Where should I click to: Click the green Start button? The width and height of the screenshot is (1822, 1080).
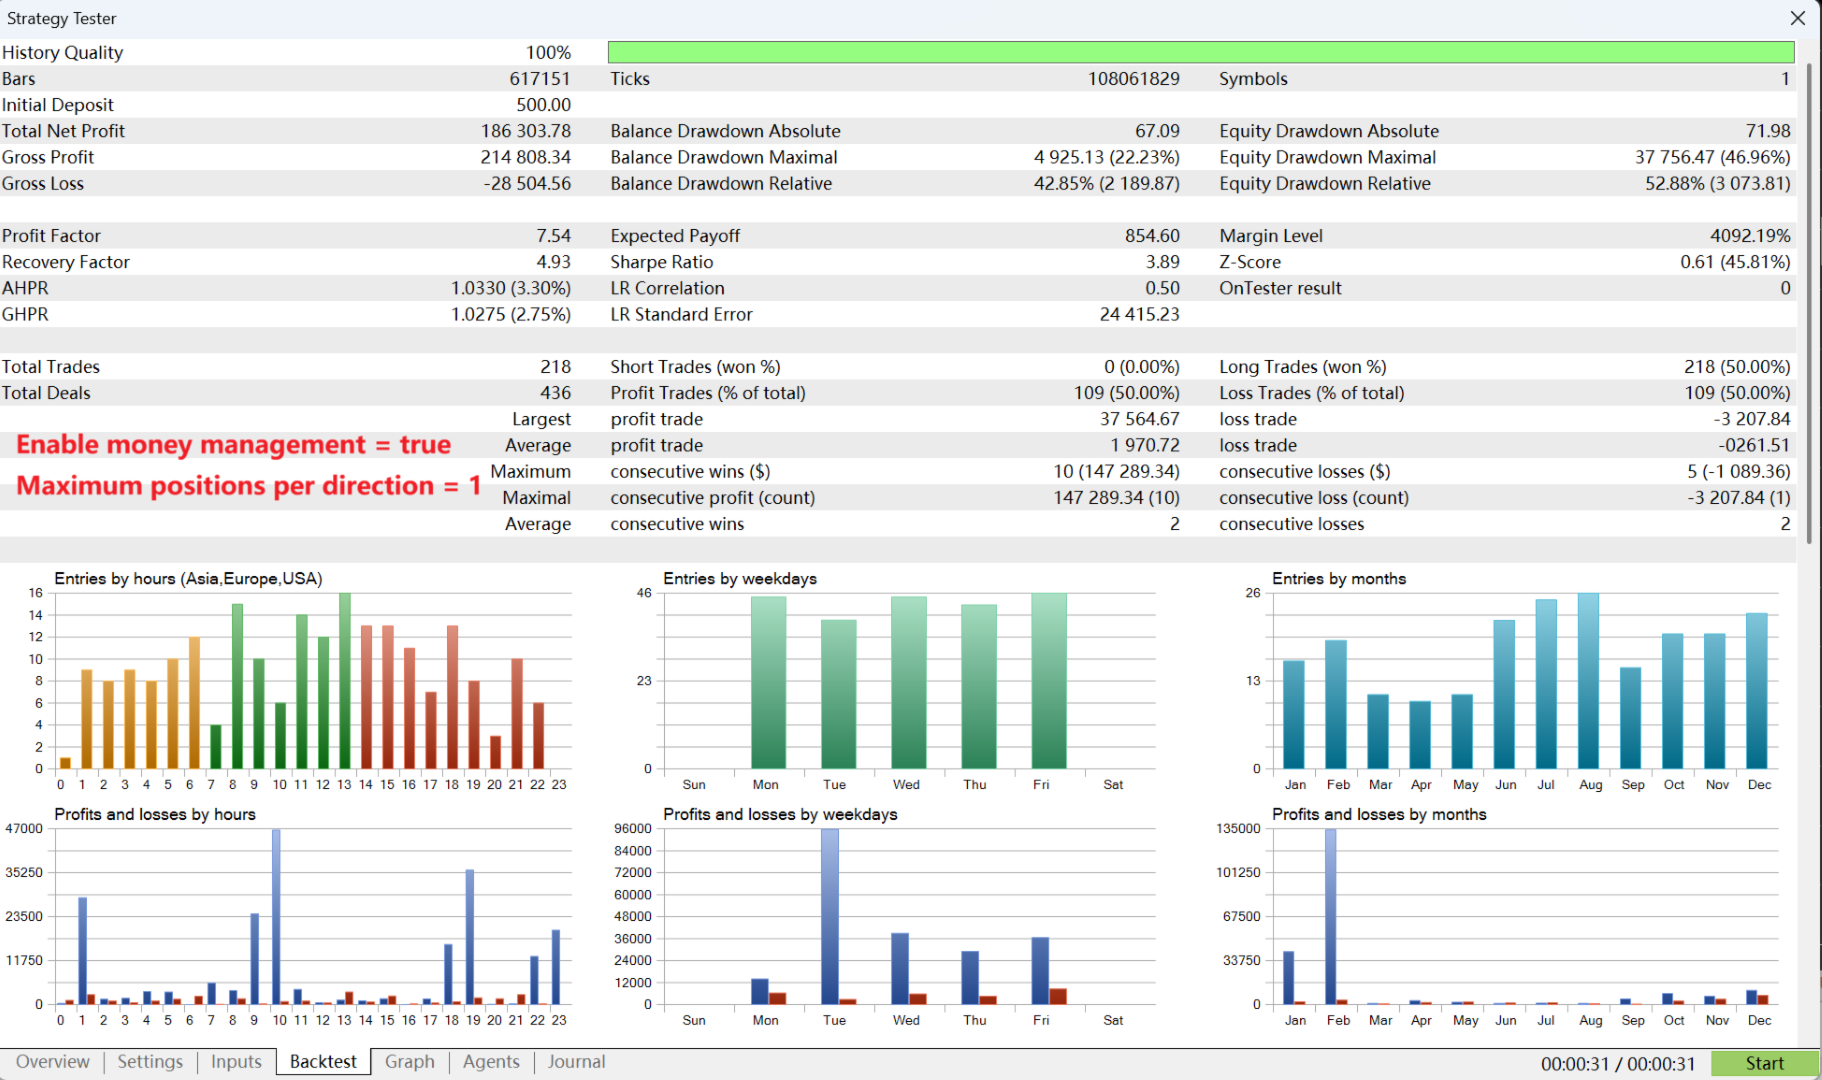pos(1764,1064)
